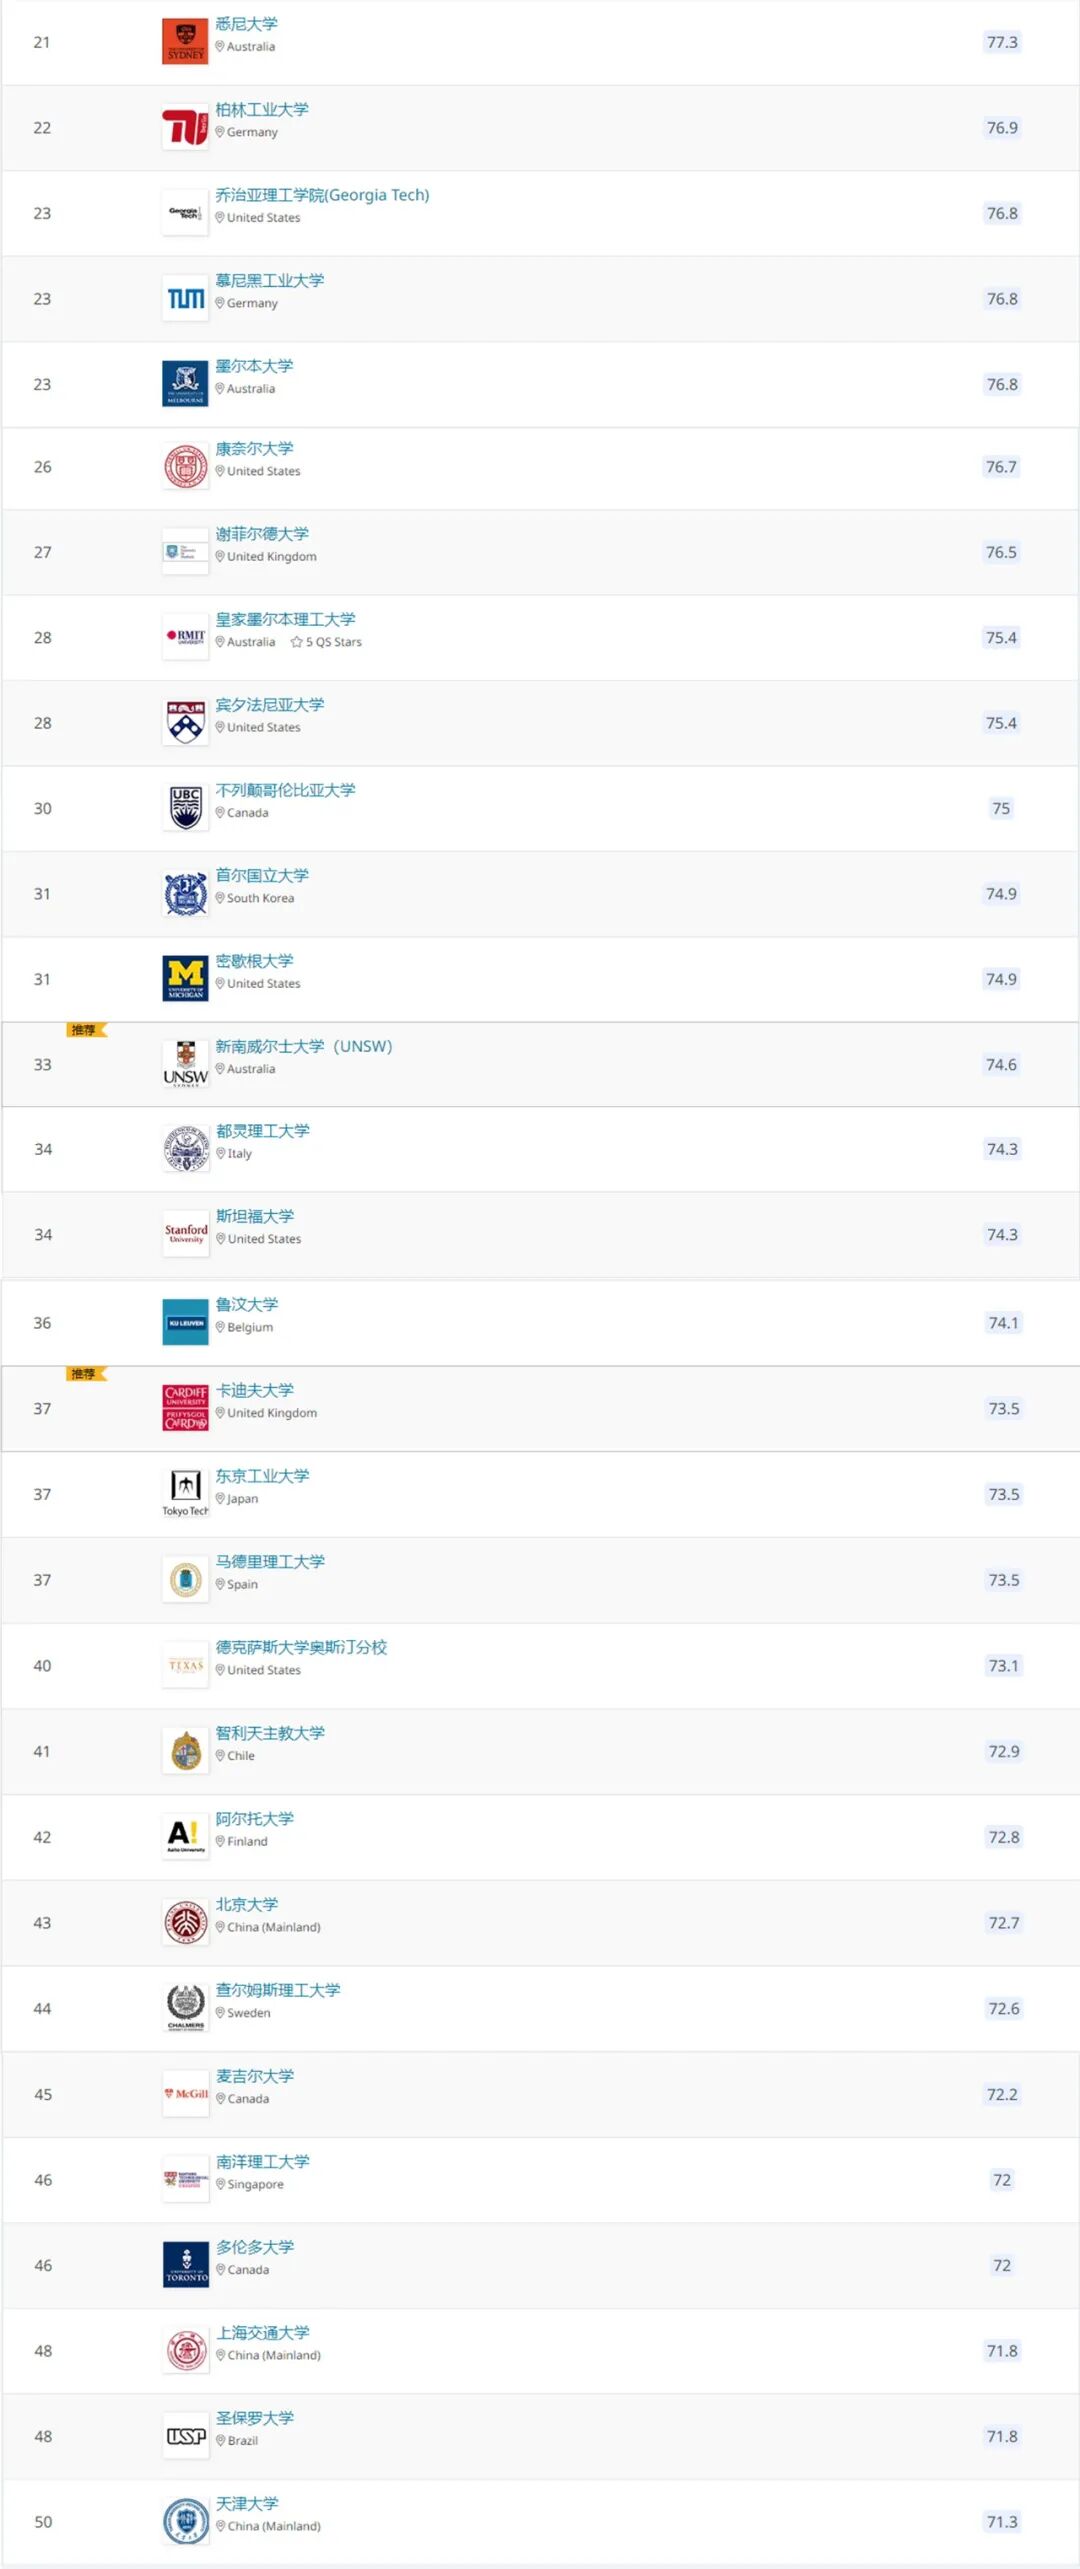The width and height of the screenshot is (1080, 2569).
Task: Click the UBC crest logo
Action: (x=185, y=808)
